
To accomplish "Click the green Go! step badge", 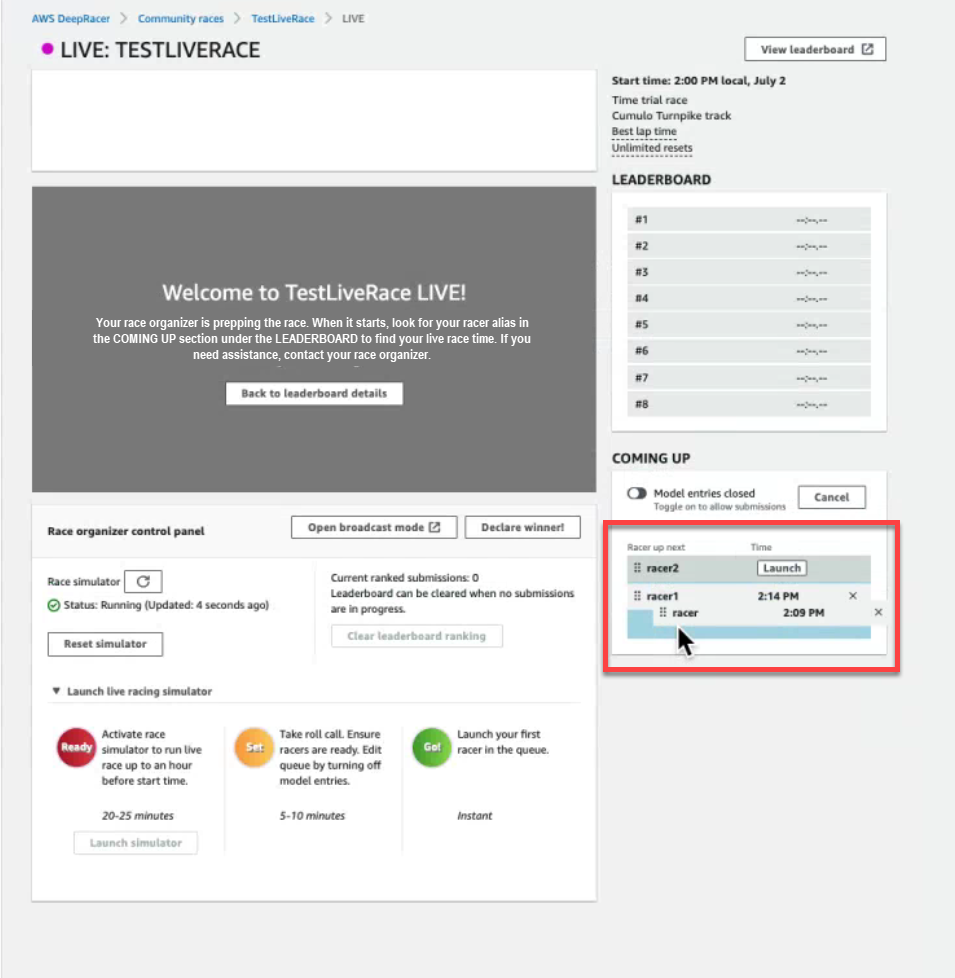I will click(431, 747).
